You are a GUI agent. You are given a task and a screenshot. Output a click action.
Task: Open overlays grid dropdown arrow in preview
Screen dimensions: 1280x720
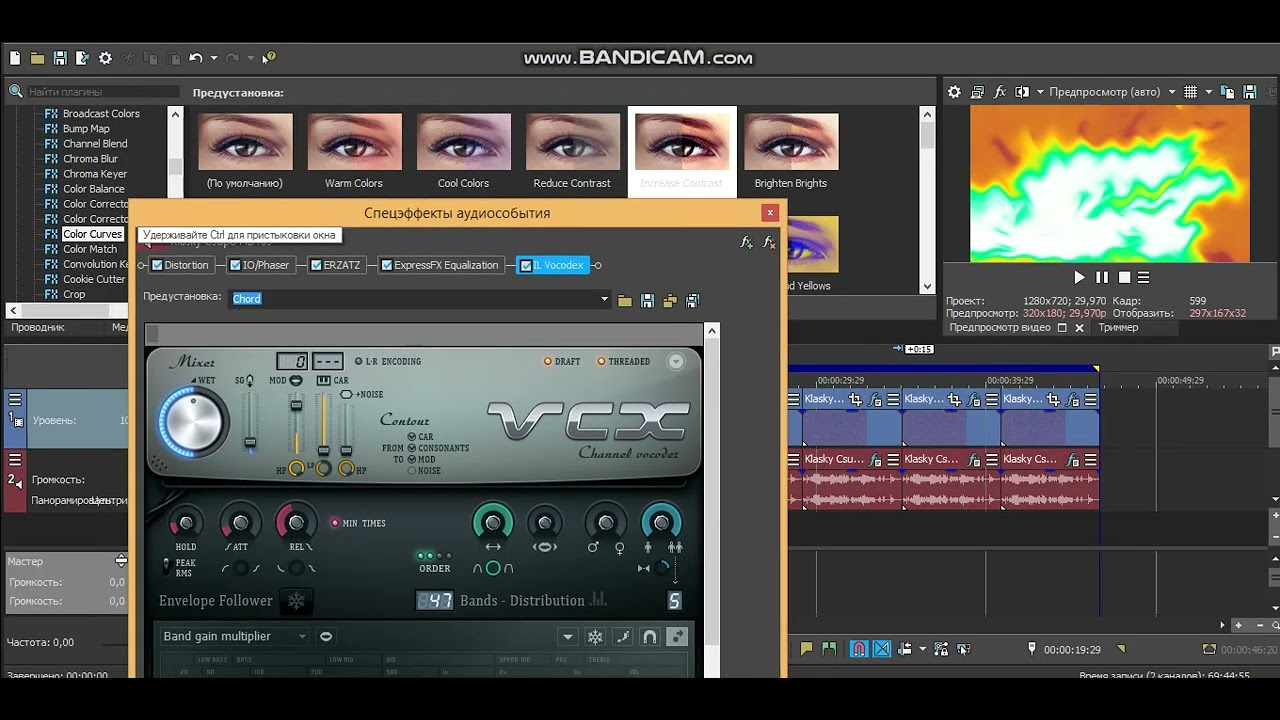pos(1208,92)
